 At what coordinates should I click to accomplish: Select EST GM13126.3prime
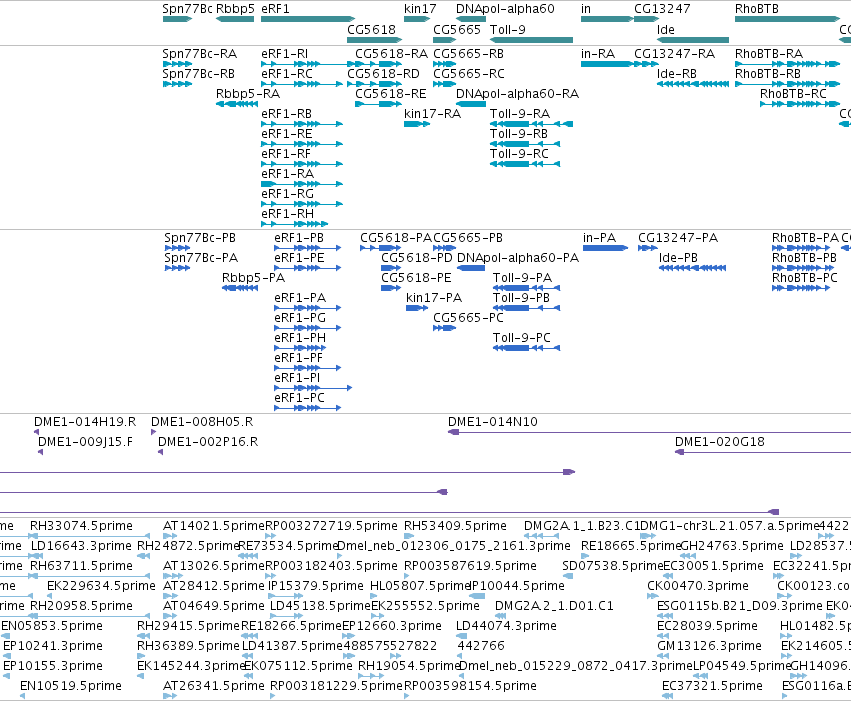tap(709, 646)
